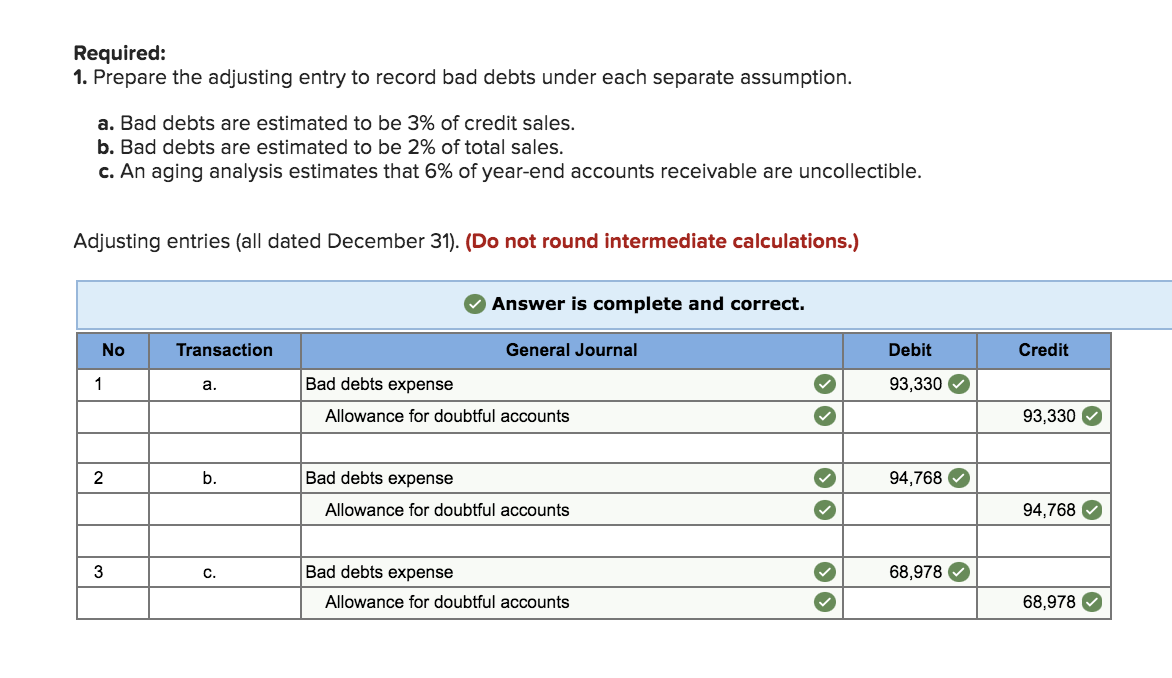Click the checkmark beside 68,978 debit amount
The height and width of the screenshot is (678, 1172).
click(x=959, y=572)
